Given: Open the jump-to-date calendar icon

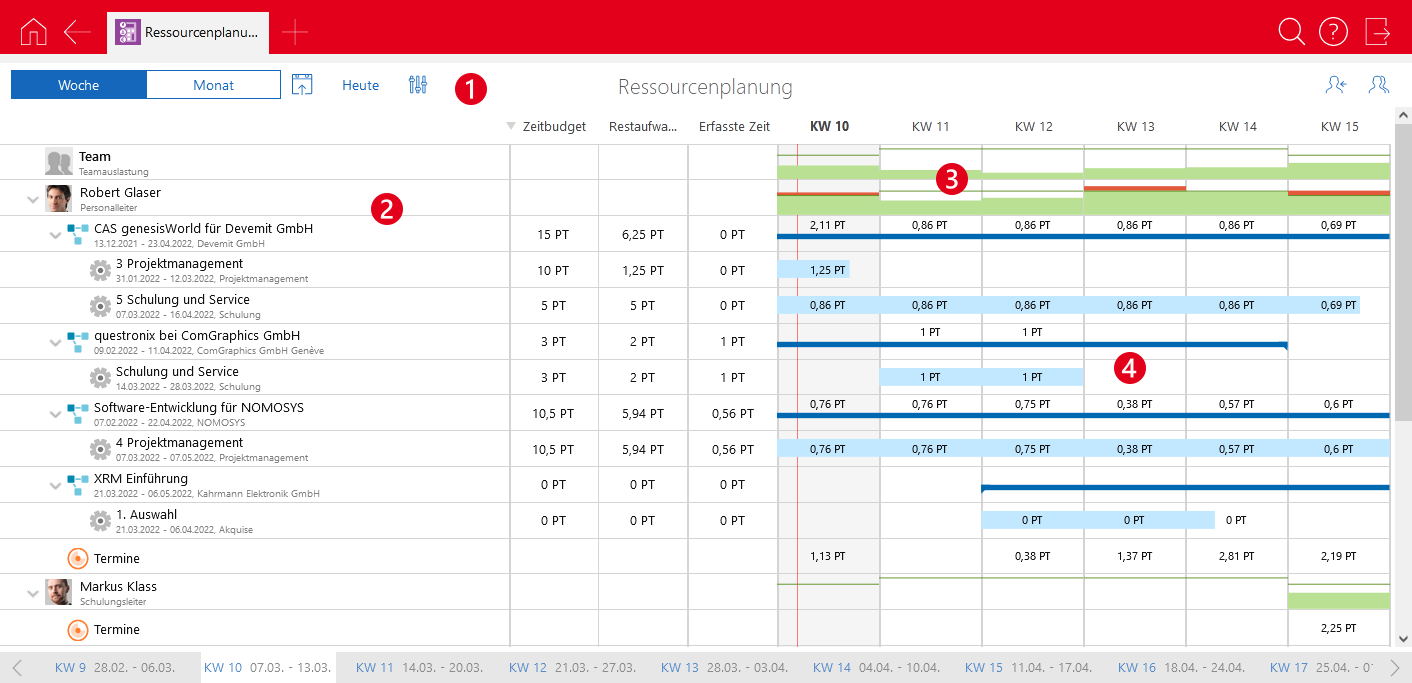Looking at the screenshot, I should click(x=302, y=85).
